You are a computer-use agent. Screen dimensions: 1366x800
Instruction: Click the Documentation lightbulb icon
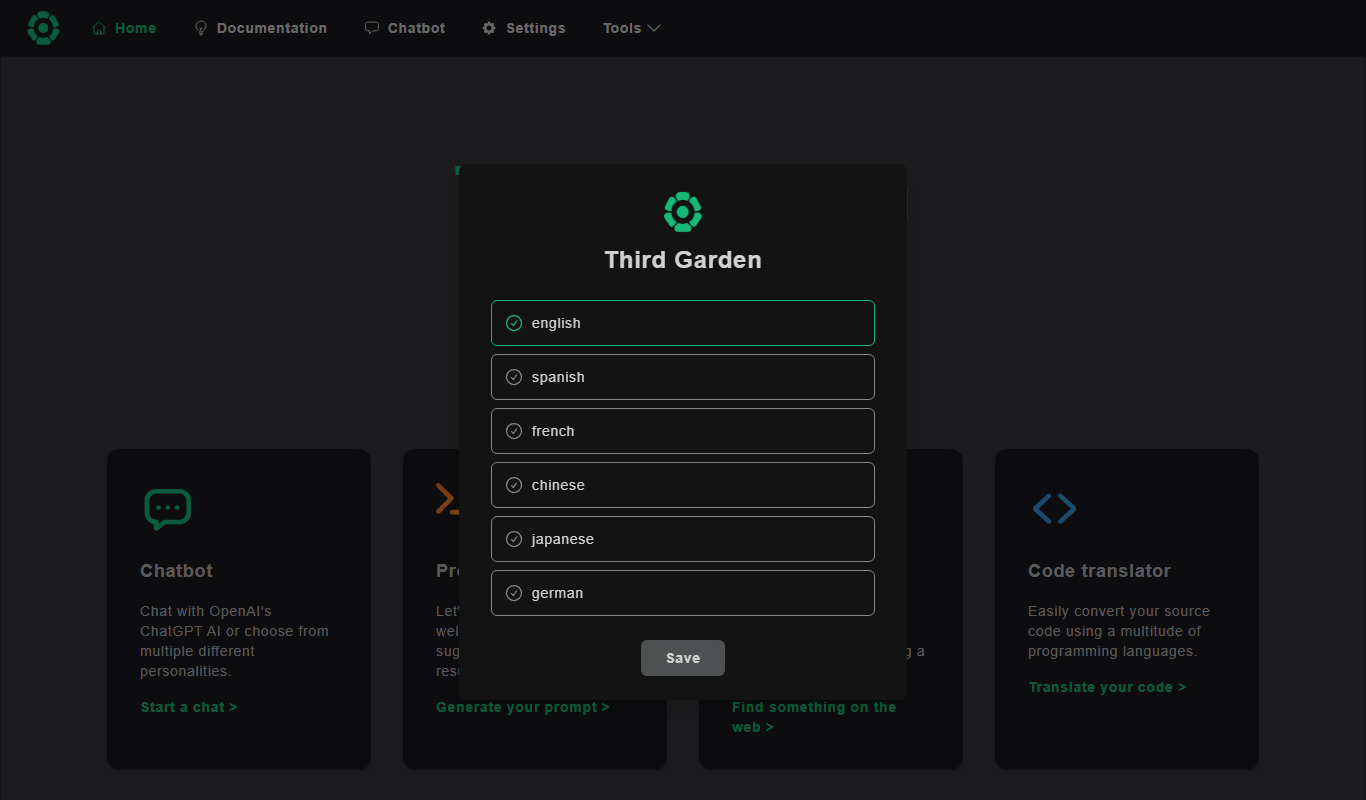(200, 28)
